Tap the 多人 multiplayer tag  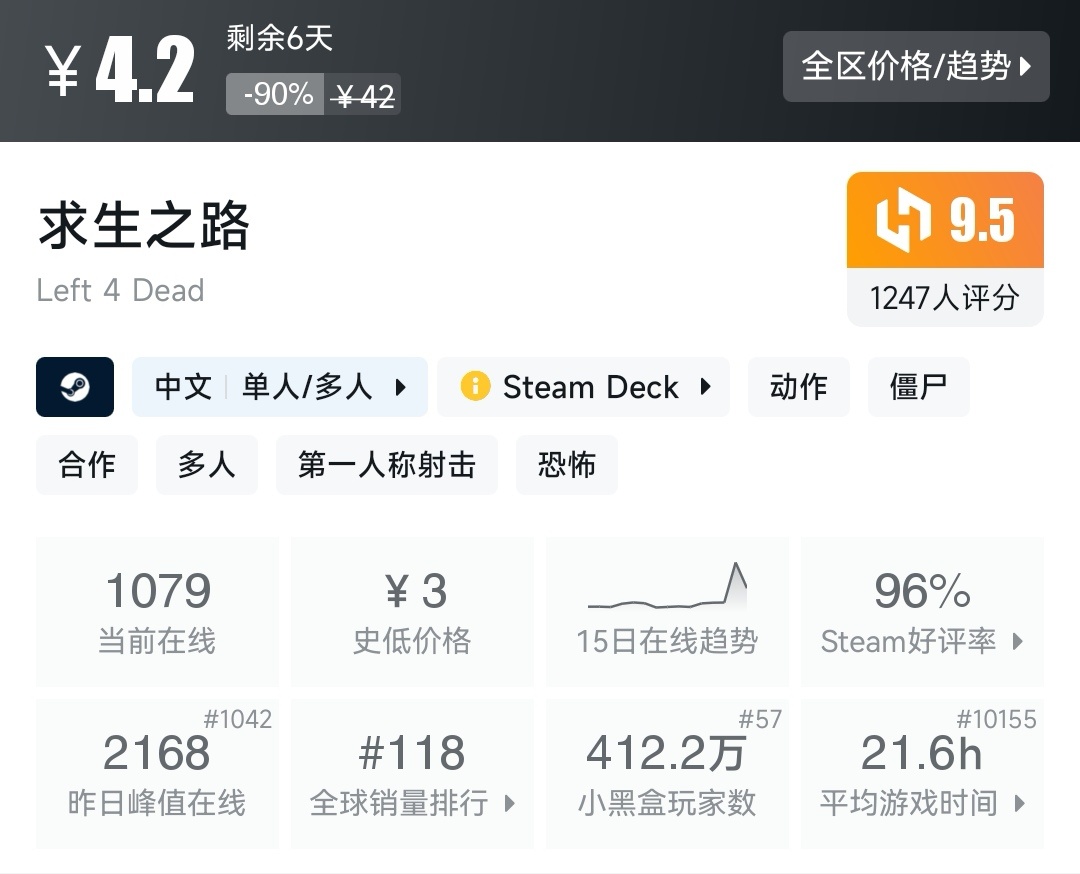point(206,465)
